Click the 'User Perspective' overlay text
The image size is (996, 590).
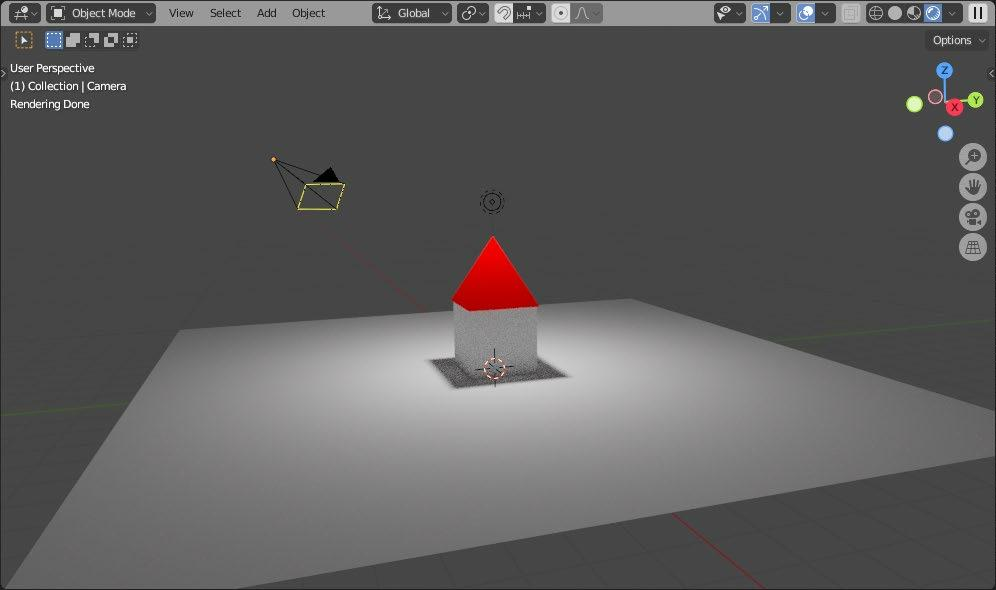pos(52,68)
